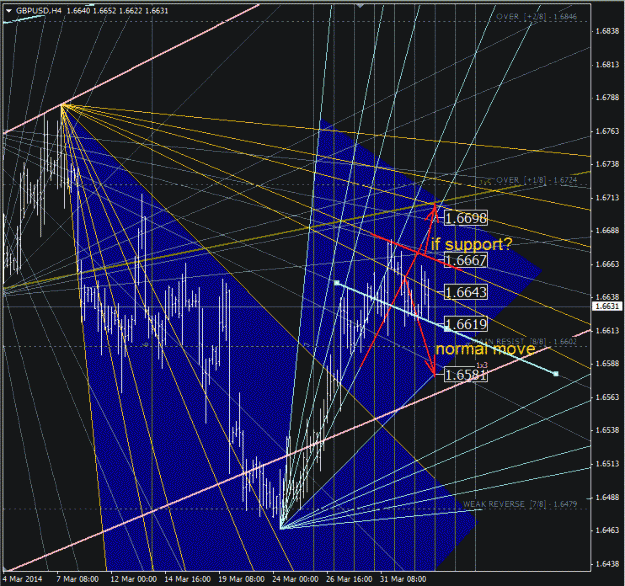Viewport: 625px width, 586px height.
Task: Click the '12 Mar 00:00' time axis label
Action: tap(134, 579)
